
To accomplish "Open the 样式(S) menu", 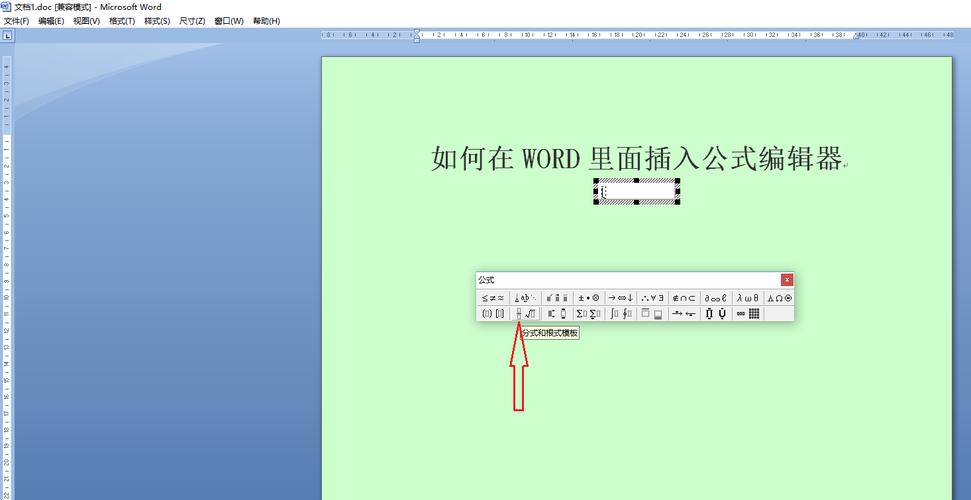I will 157,21.
